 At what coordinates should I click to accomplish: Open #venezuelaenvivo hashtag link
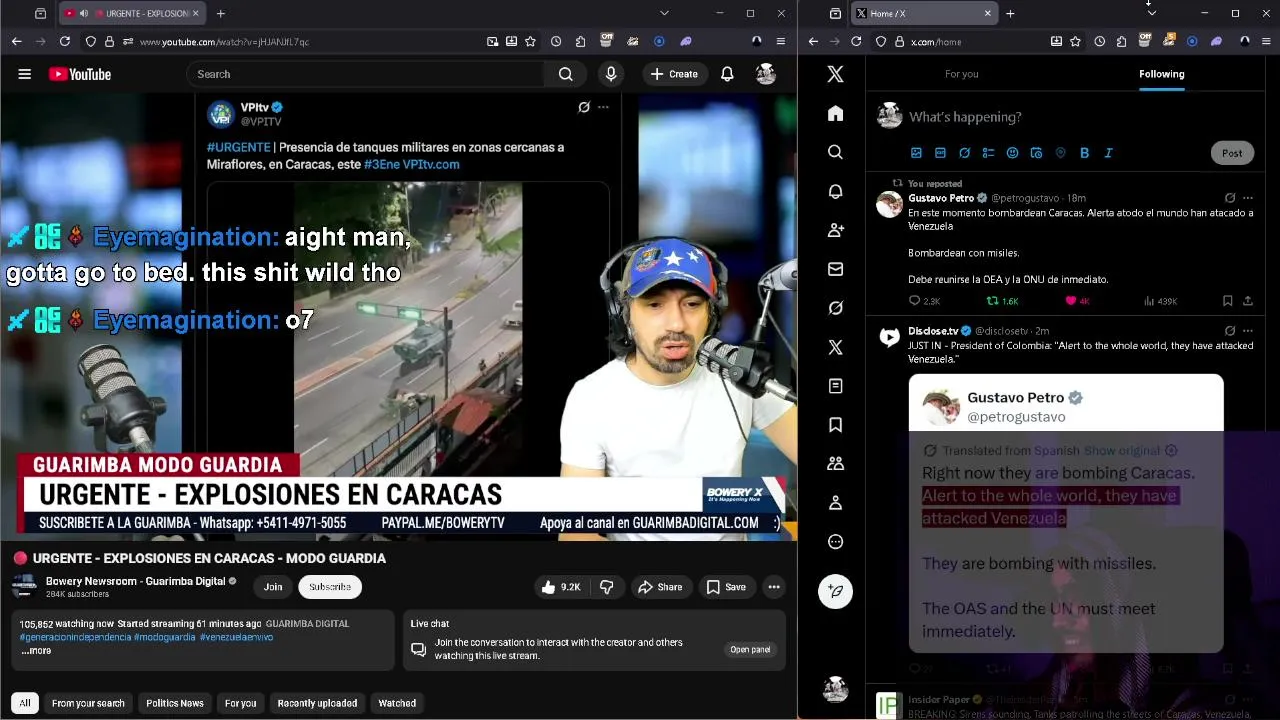click(x=236, y=637)
